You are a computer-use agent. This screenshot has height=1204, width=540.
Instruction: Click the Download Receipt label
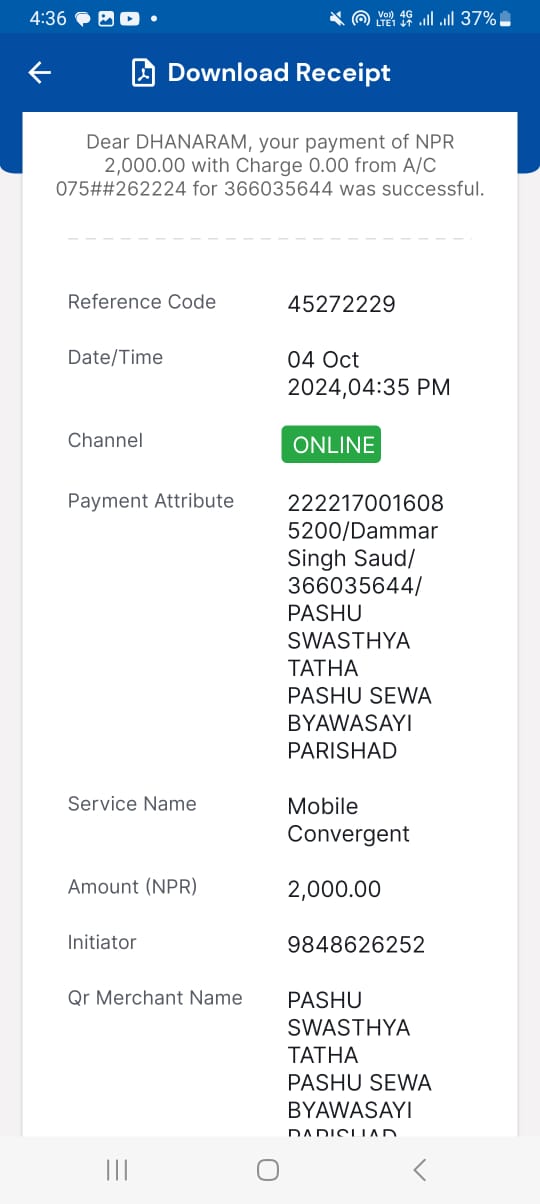(x=279, y=73)
